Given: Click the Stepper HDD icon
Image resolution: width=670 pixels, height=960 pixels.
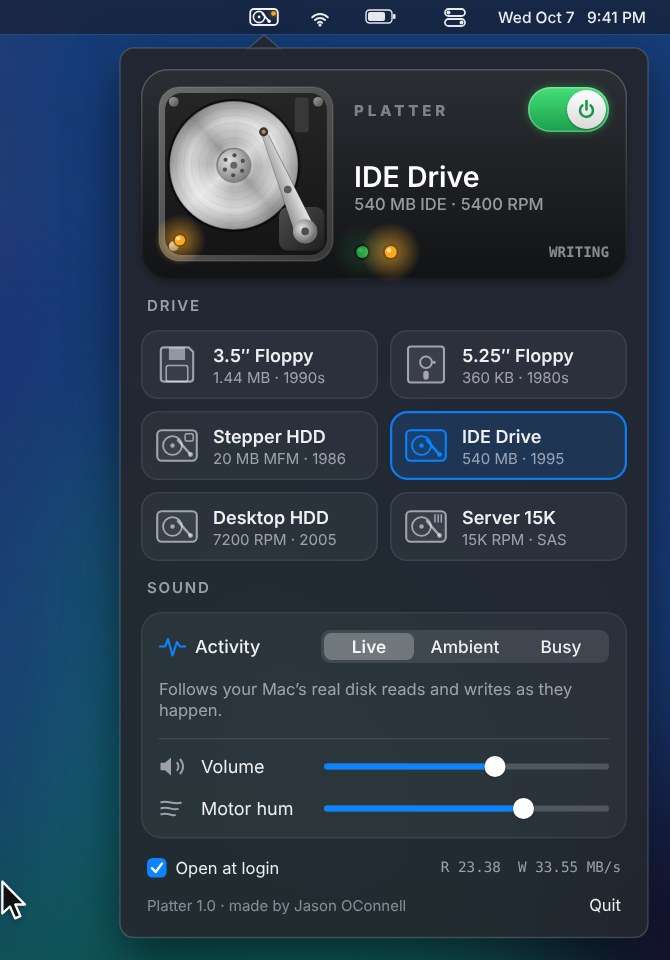Looking at the screenshot, I should (177, 445).
